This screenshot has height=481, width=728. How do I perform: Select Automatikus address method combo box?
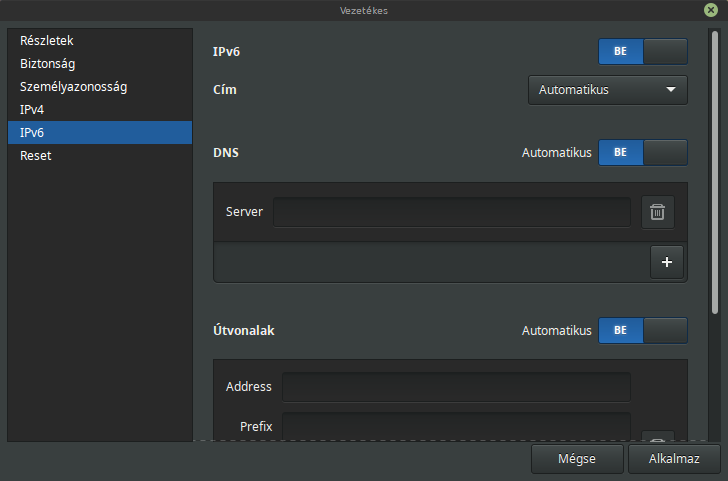[608, 90]
